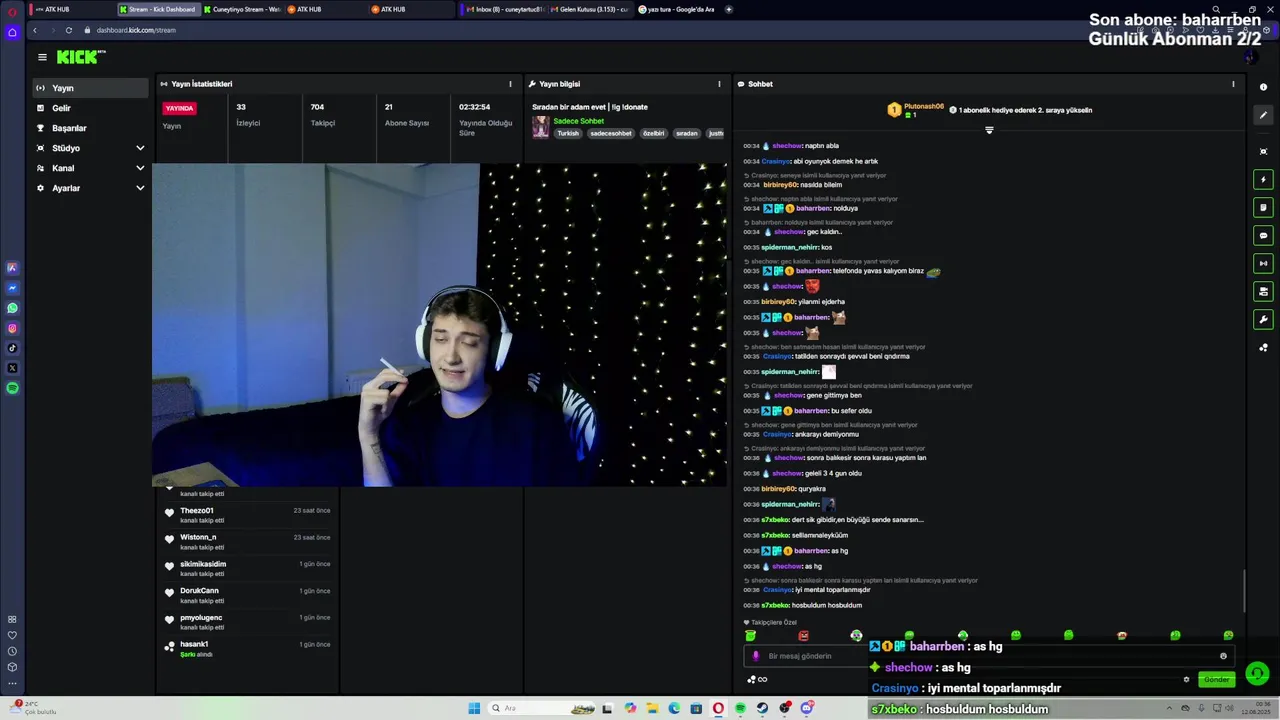Switch to yazı tura Google tab
Screen dimensions: 1280x720
(679, 9)
